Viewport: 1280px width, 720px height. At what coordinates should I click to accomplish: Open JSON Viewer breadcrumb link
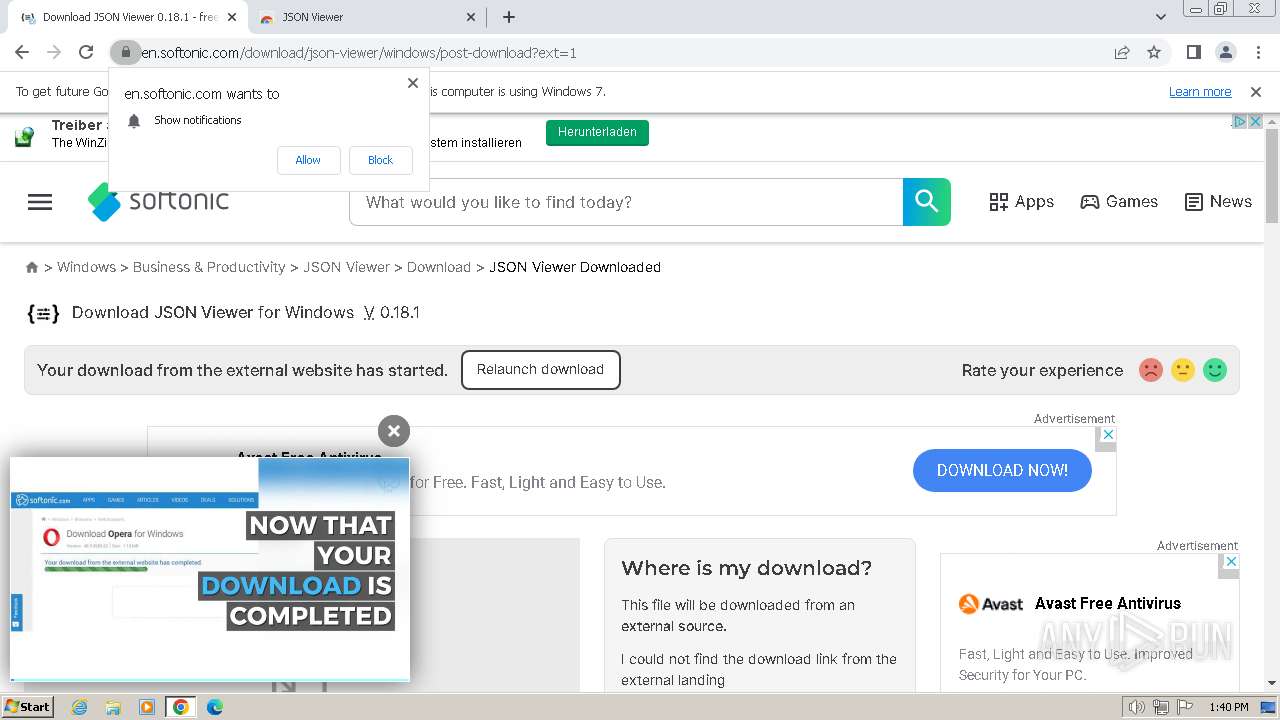click(x=346, y=267)
